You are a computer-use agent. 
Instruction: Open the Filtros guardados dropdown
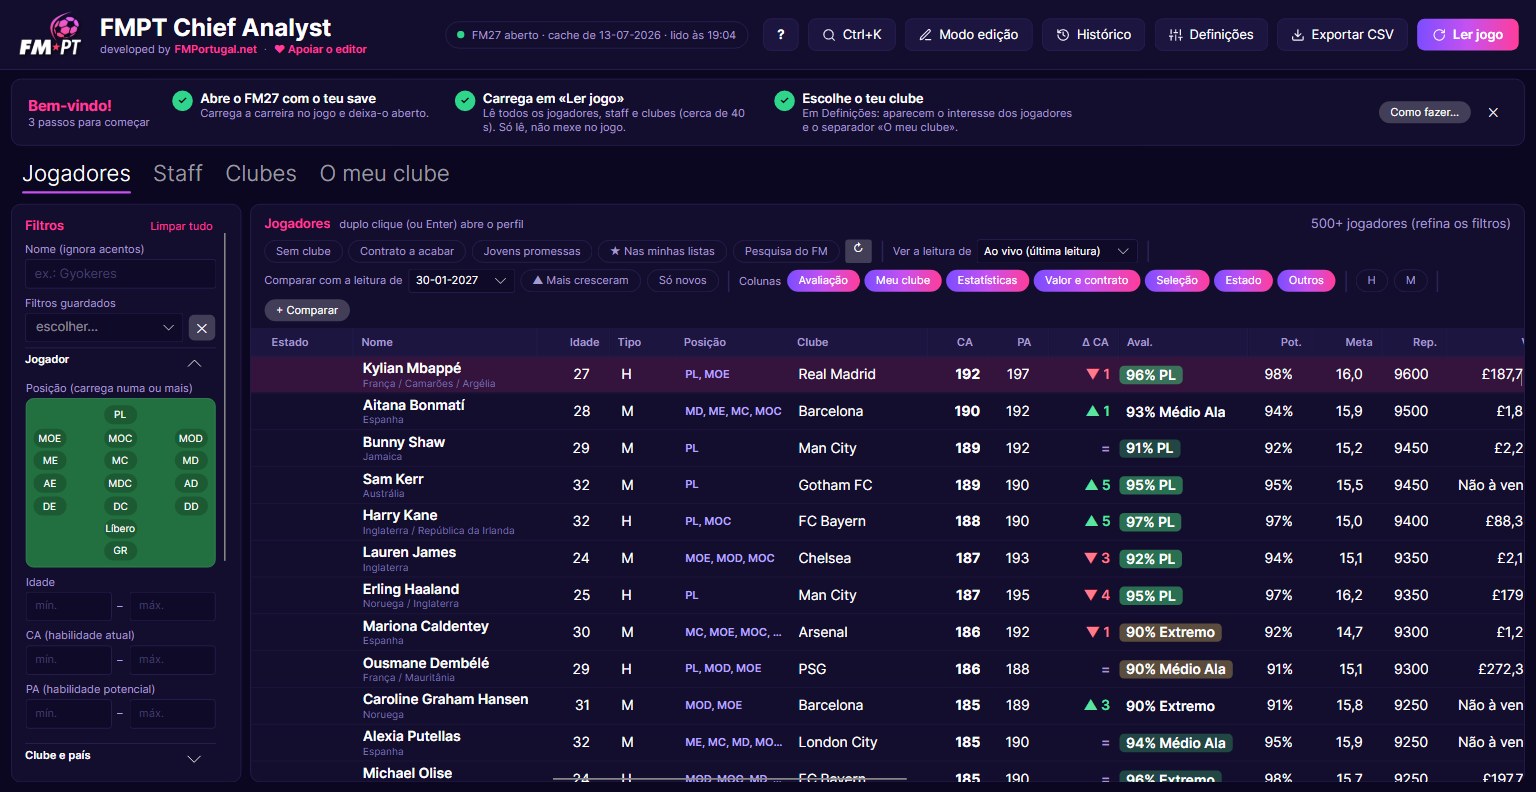click(x=104, y=328)
